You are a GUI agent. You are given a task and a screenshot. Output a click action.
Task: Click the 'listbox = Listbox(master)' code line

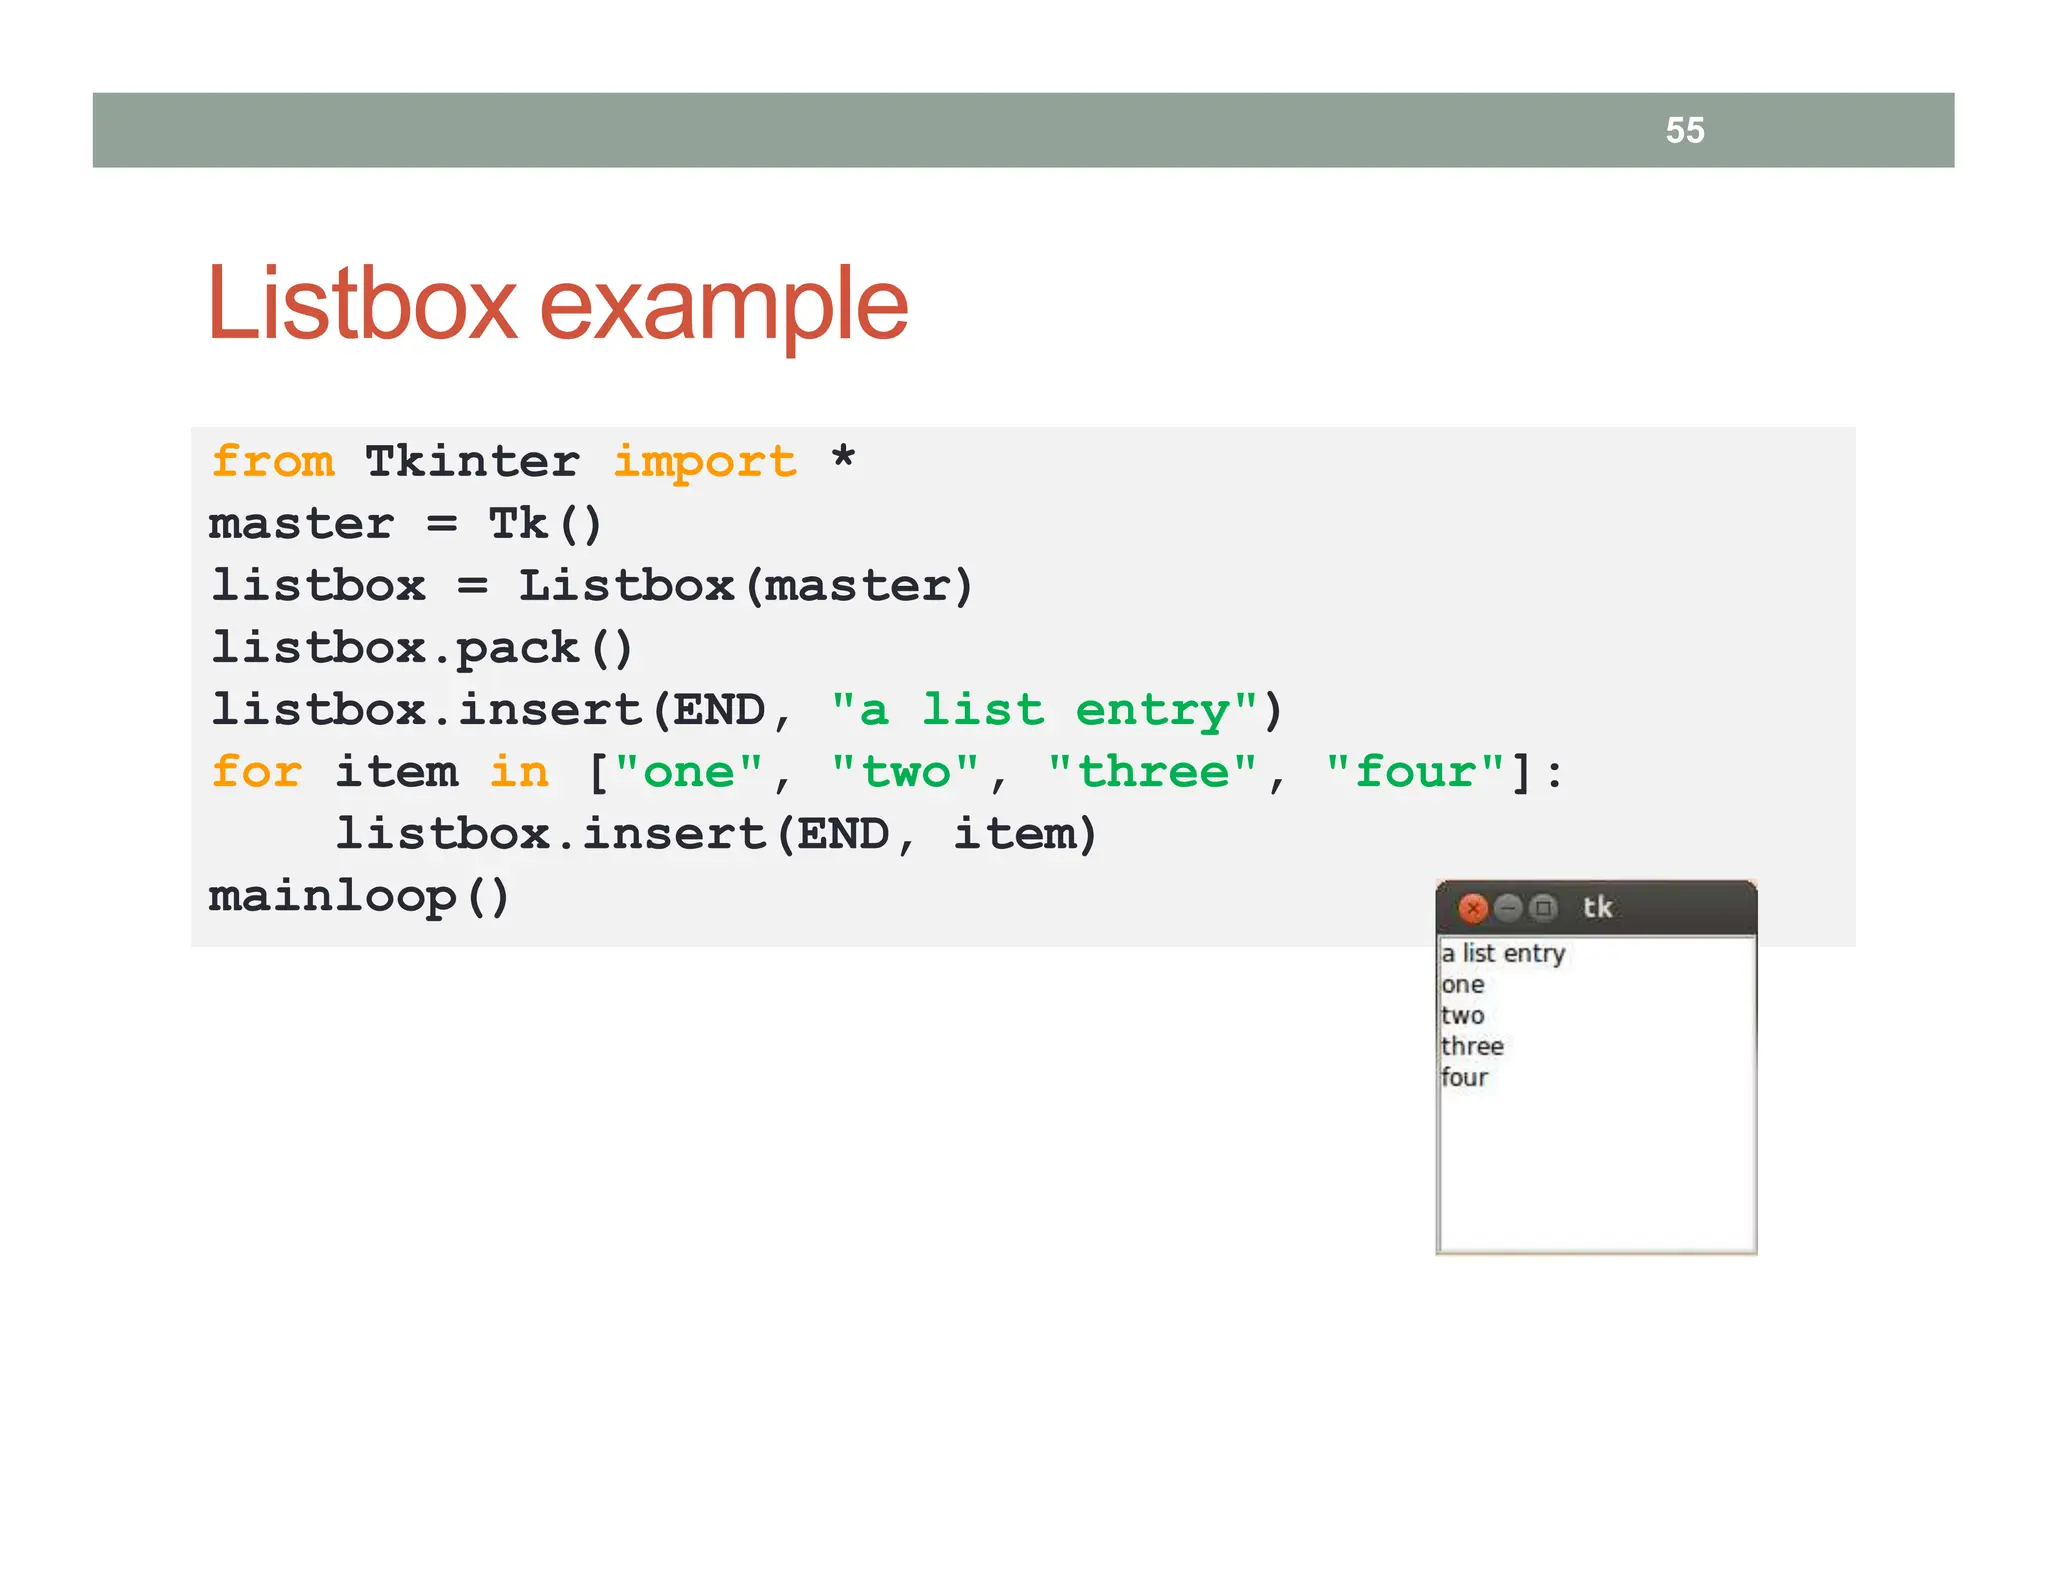[x=591, y=586]
